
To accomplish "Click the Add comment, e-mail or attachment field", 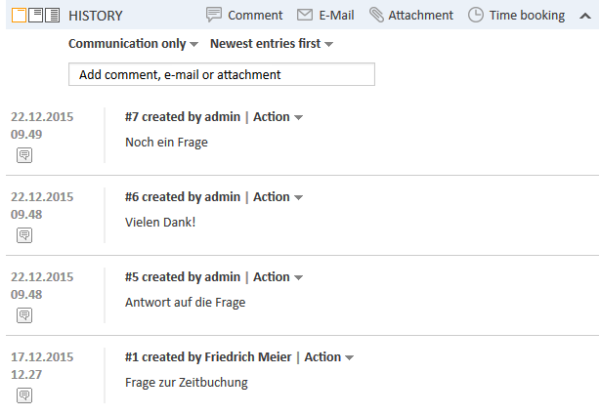I will click(x=221, y=75).
